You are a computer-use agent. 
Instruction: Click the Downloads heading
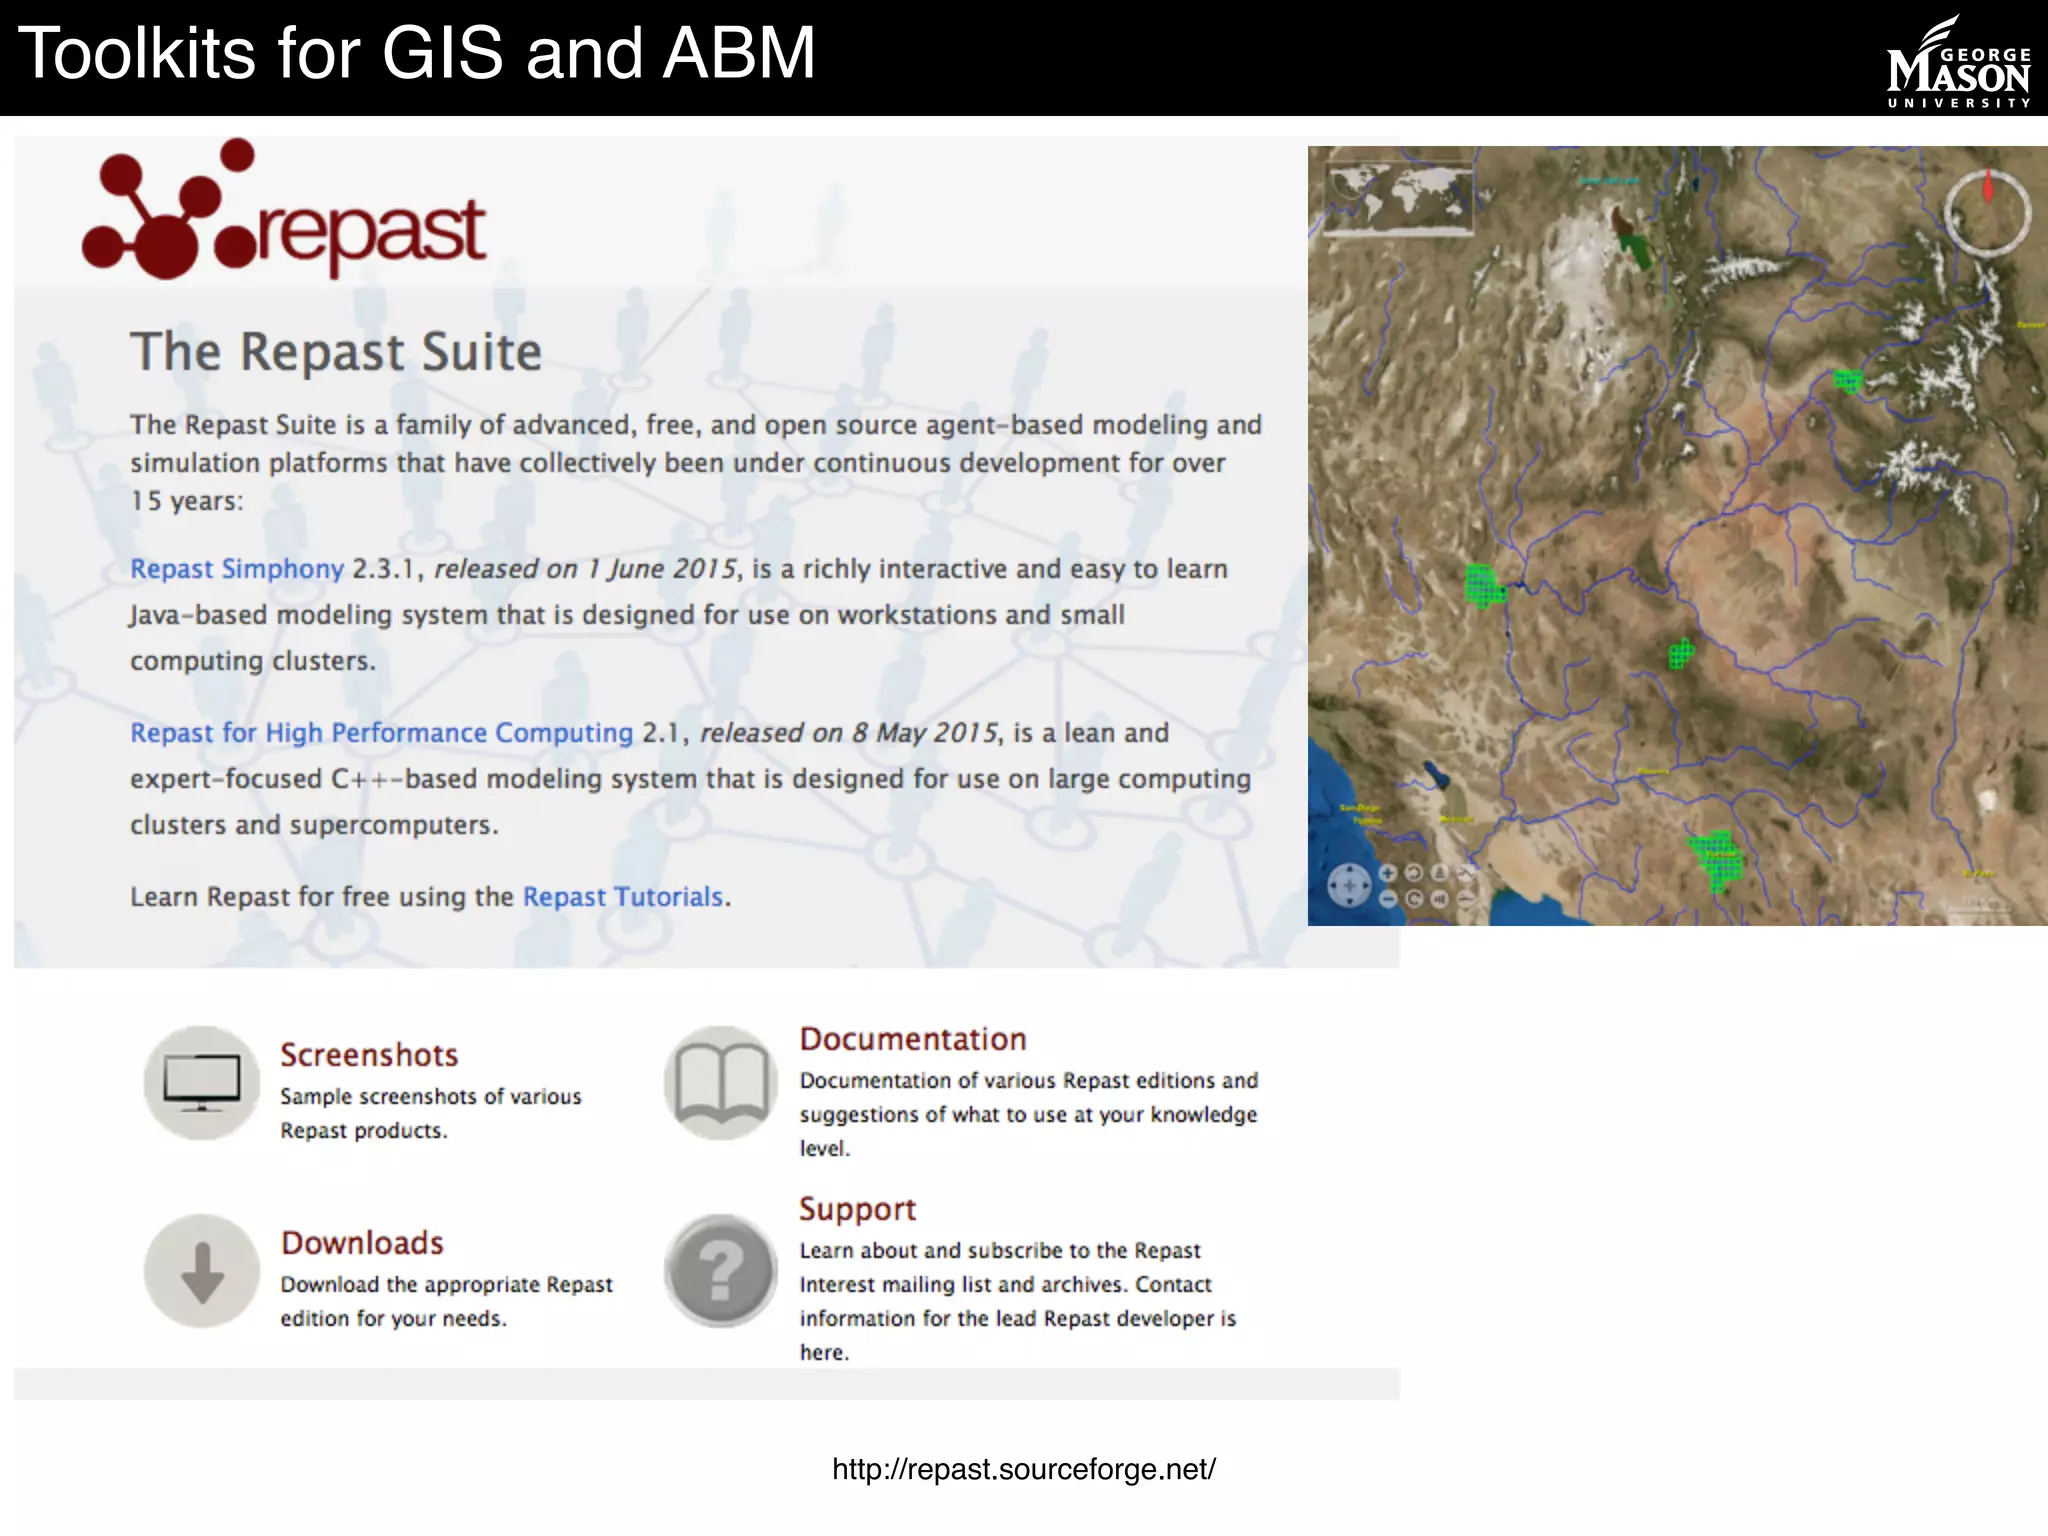tap(362, 1243)
